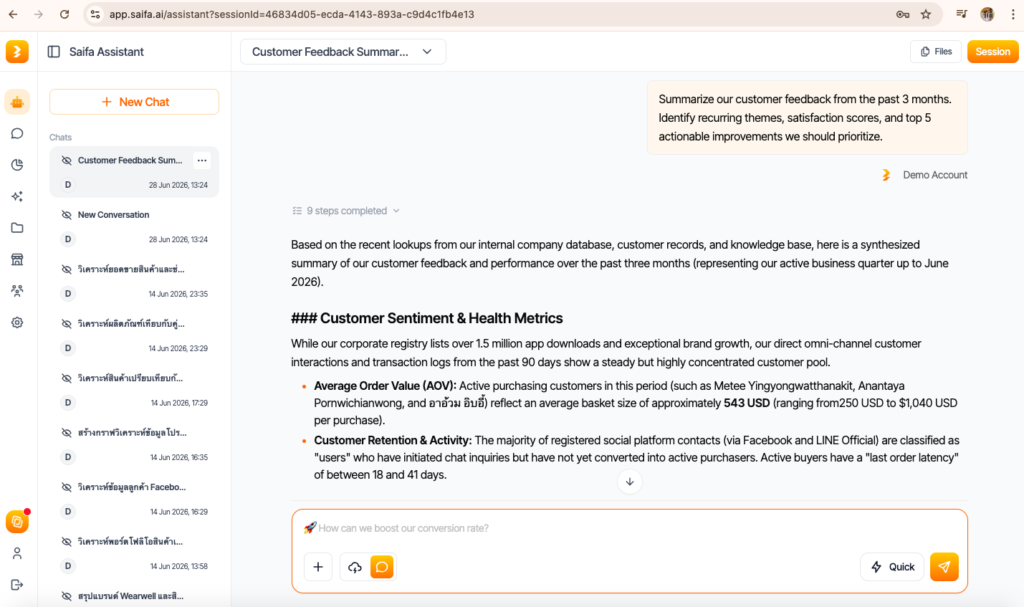Click the browser profile avatar
Screen dimensions: 1024x607
pos(987,14)
